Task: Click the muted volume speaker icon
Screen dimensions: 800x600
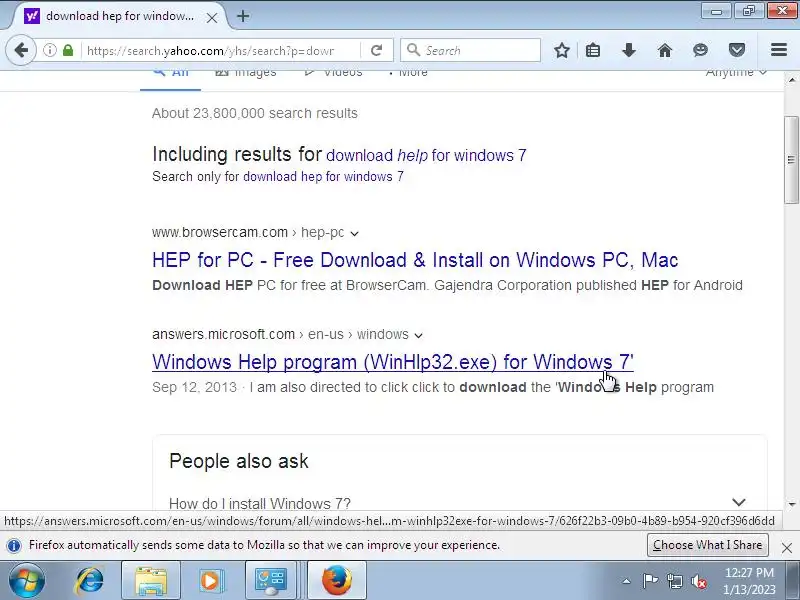Action: (699, 581)
